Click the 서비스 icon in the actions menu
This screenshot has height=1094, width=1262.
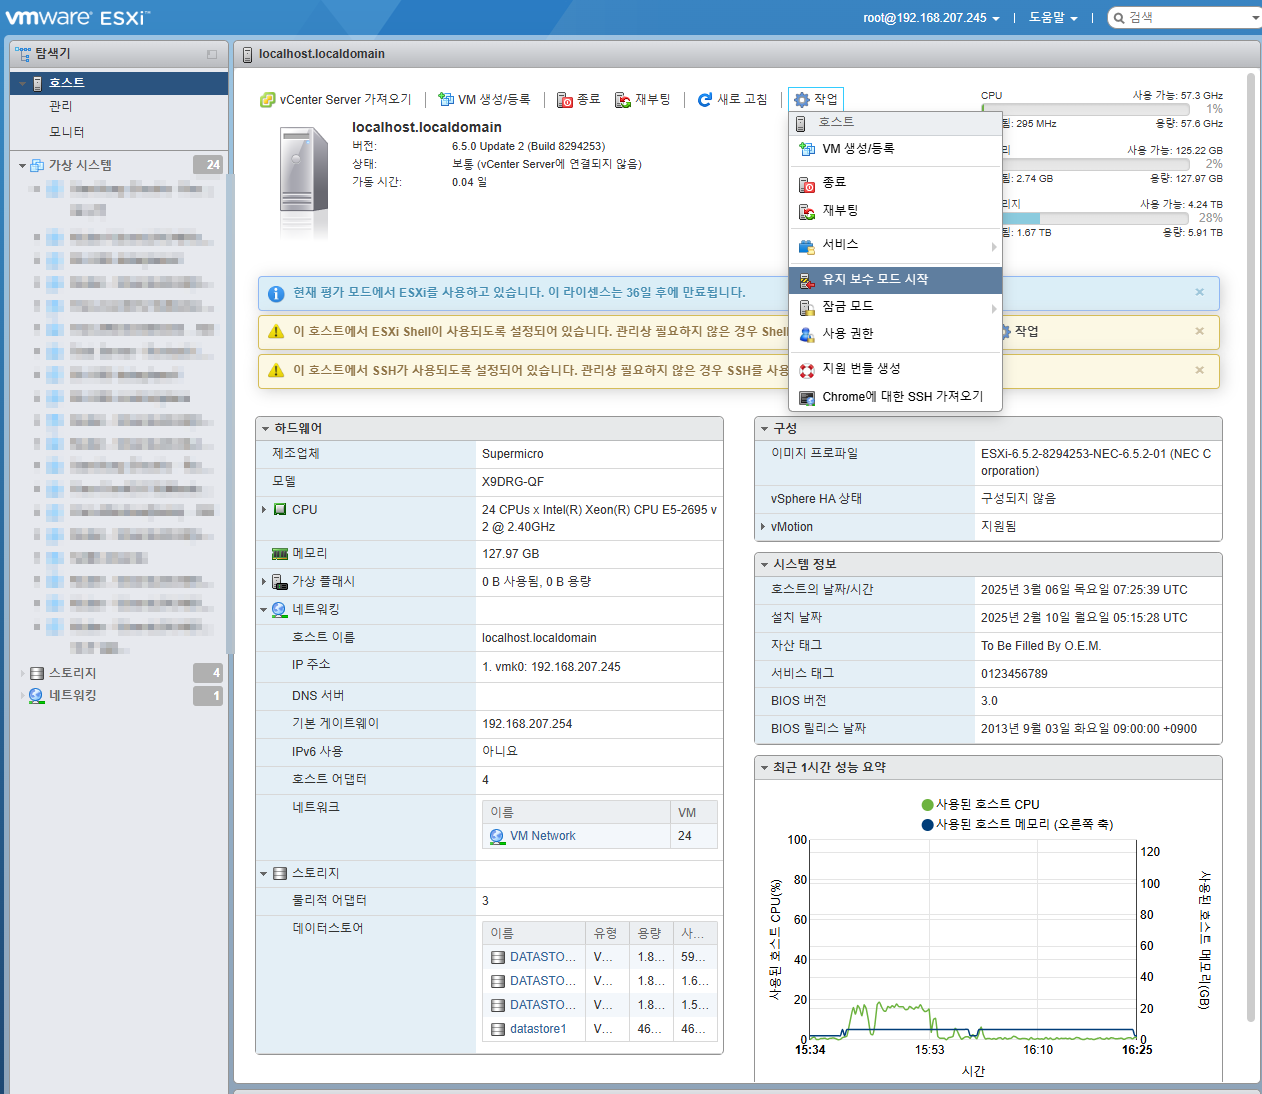pos(807,246)
